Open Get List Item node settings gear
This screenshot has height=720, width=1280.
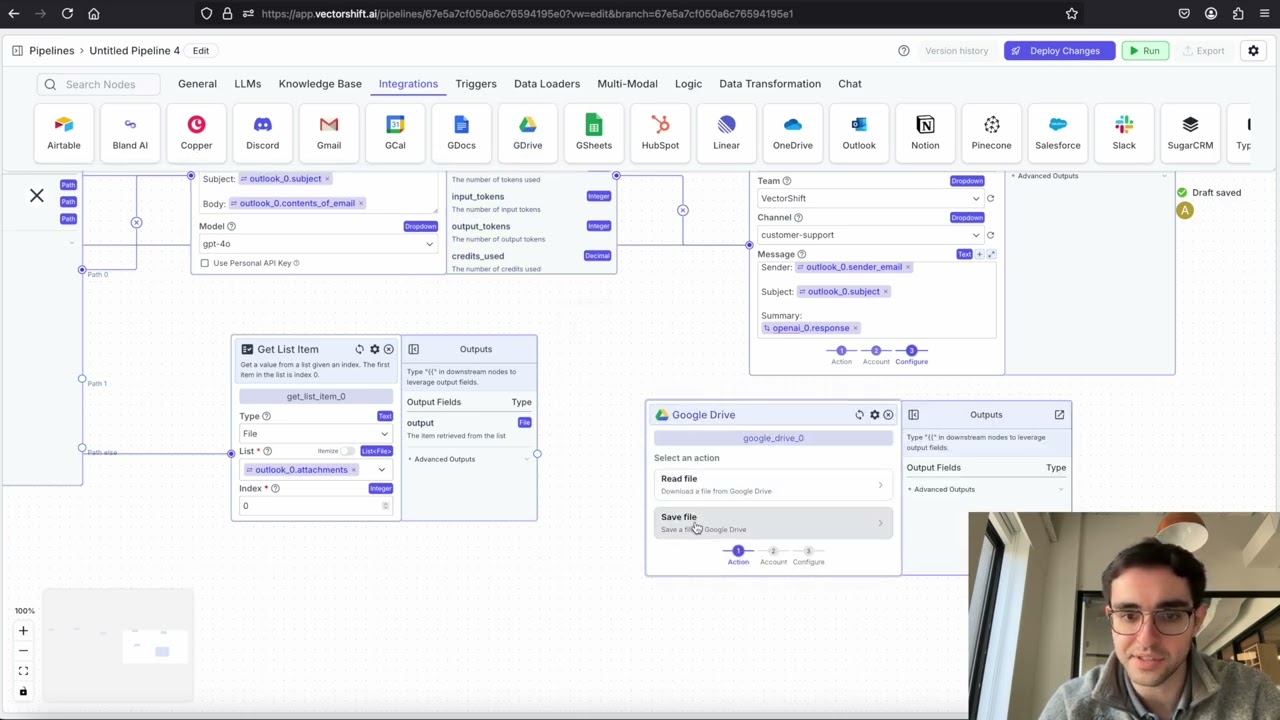click(x=374, y=349)
